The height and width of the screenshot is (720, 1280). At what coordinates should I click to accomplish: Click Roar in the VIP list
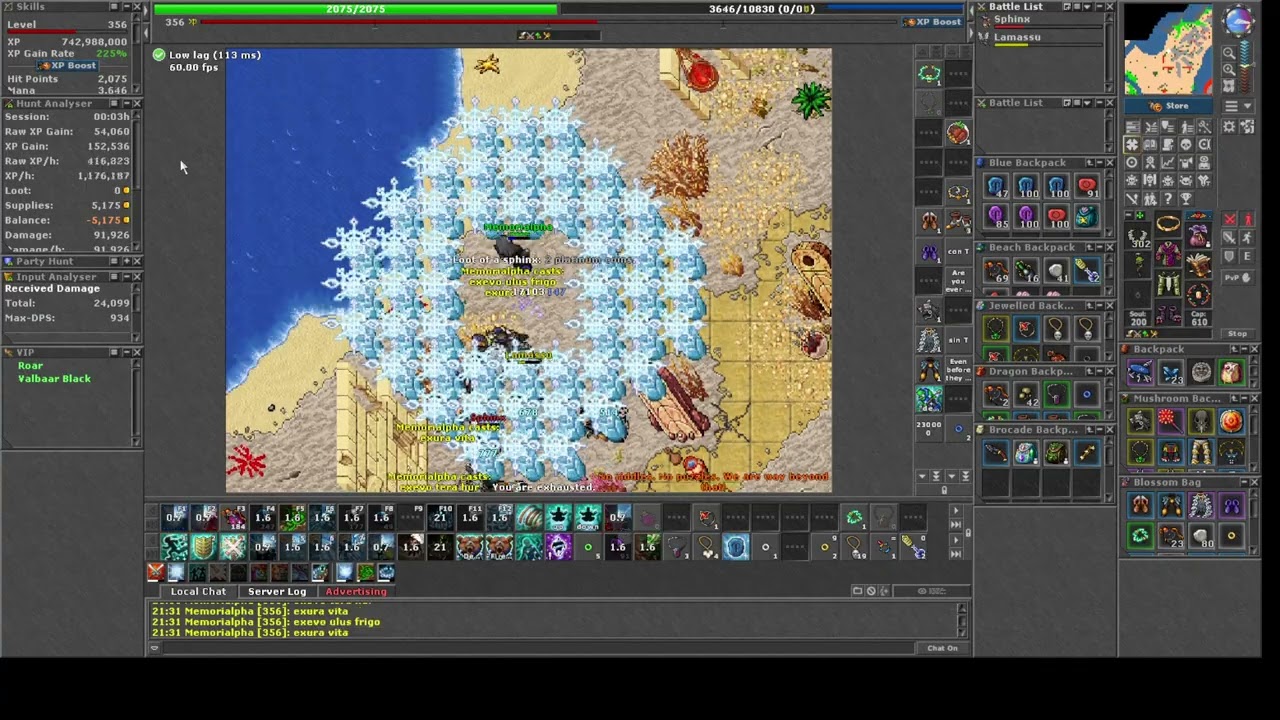pos(30,366)
